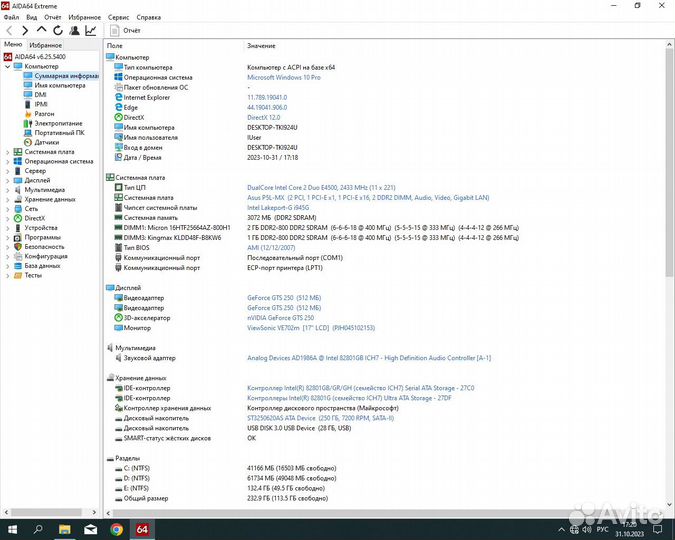Expand the Системная плата tree node
Image resolution: width=675 pixels, height=540 pixels.
coord(7,152)
